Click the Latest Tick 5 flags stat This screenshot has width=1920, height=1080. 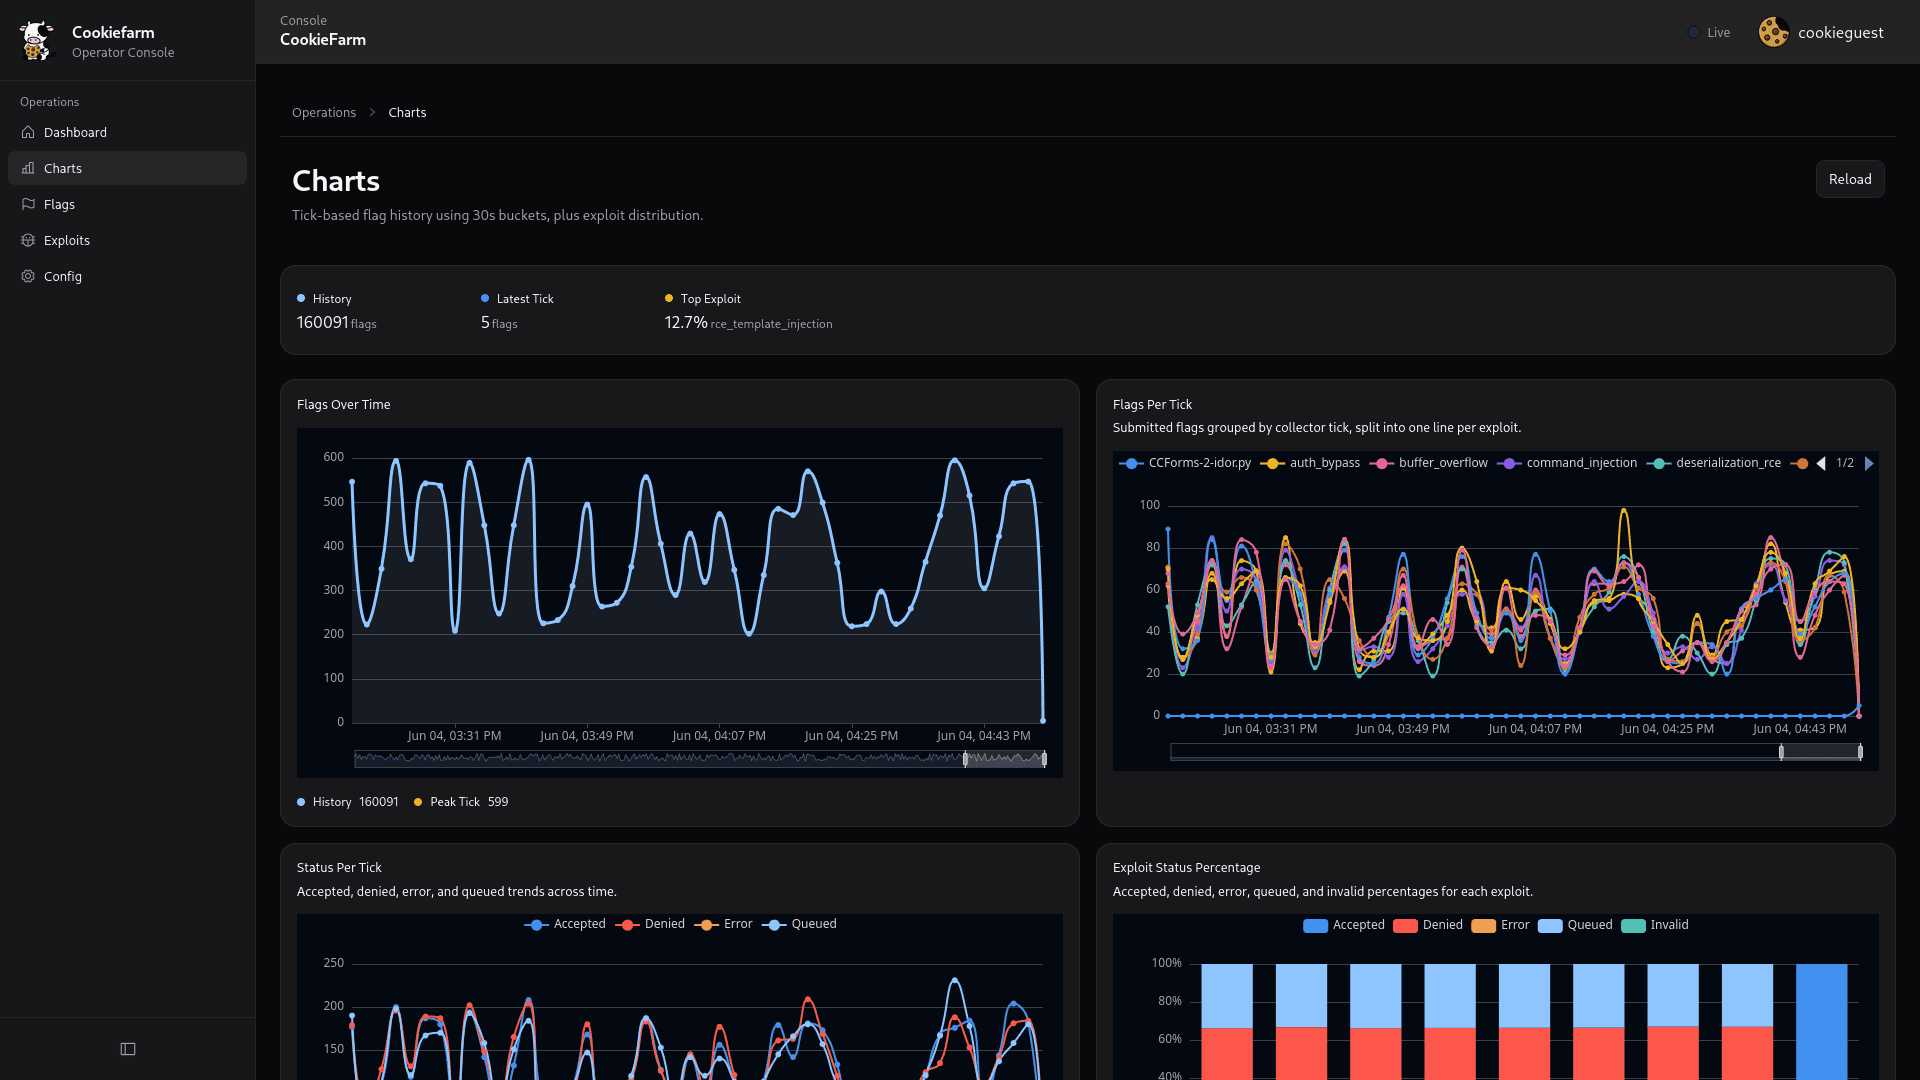[517, 312]
